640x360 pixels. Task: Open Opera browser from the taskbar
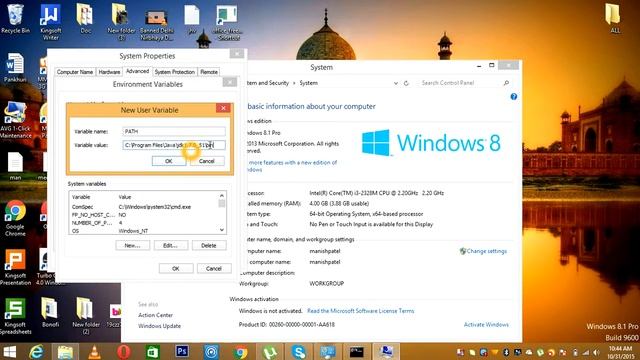[x=124, y=351]
